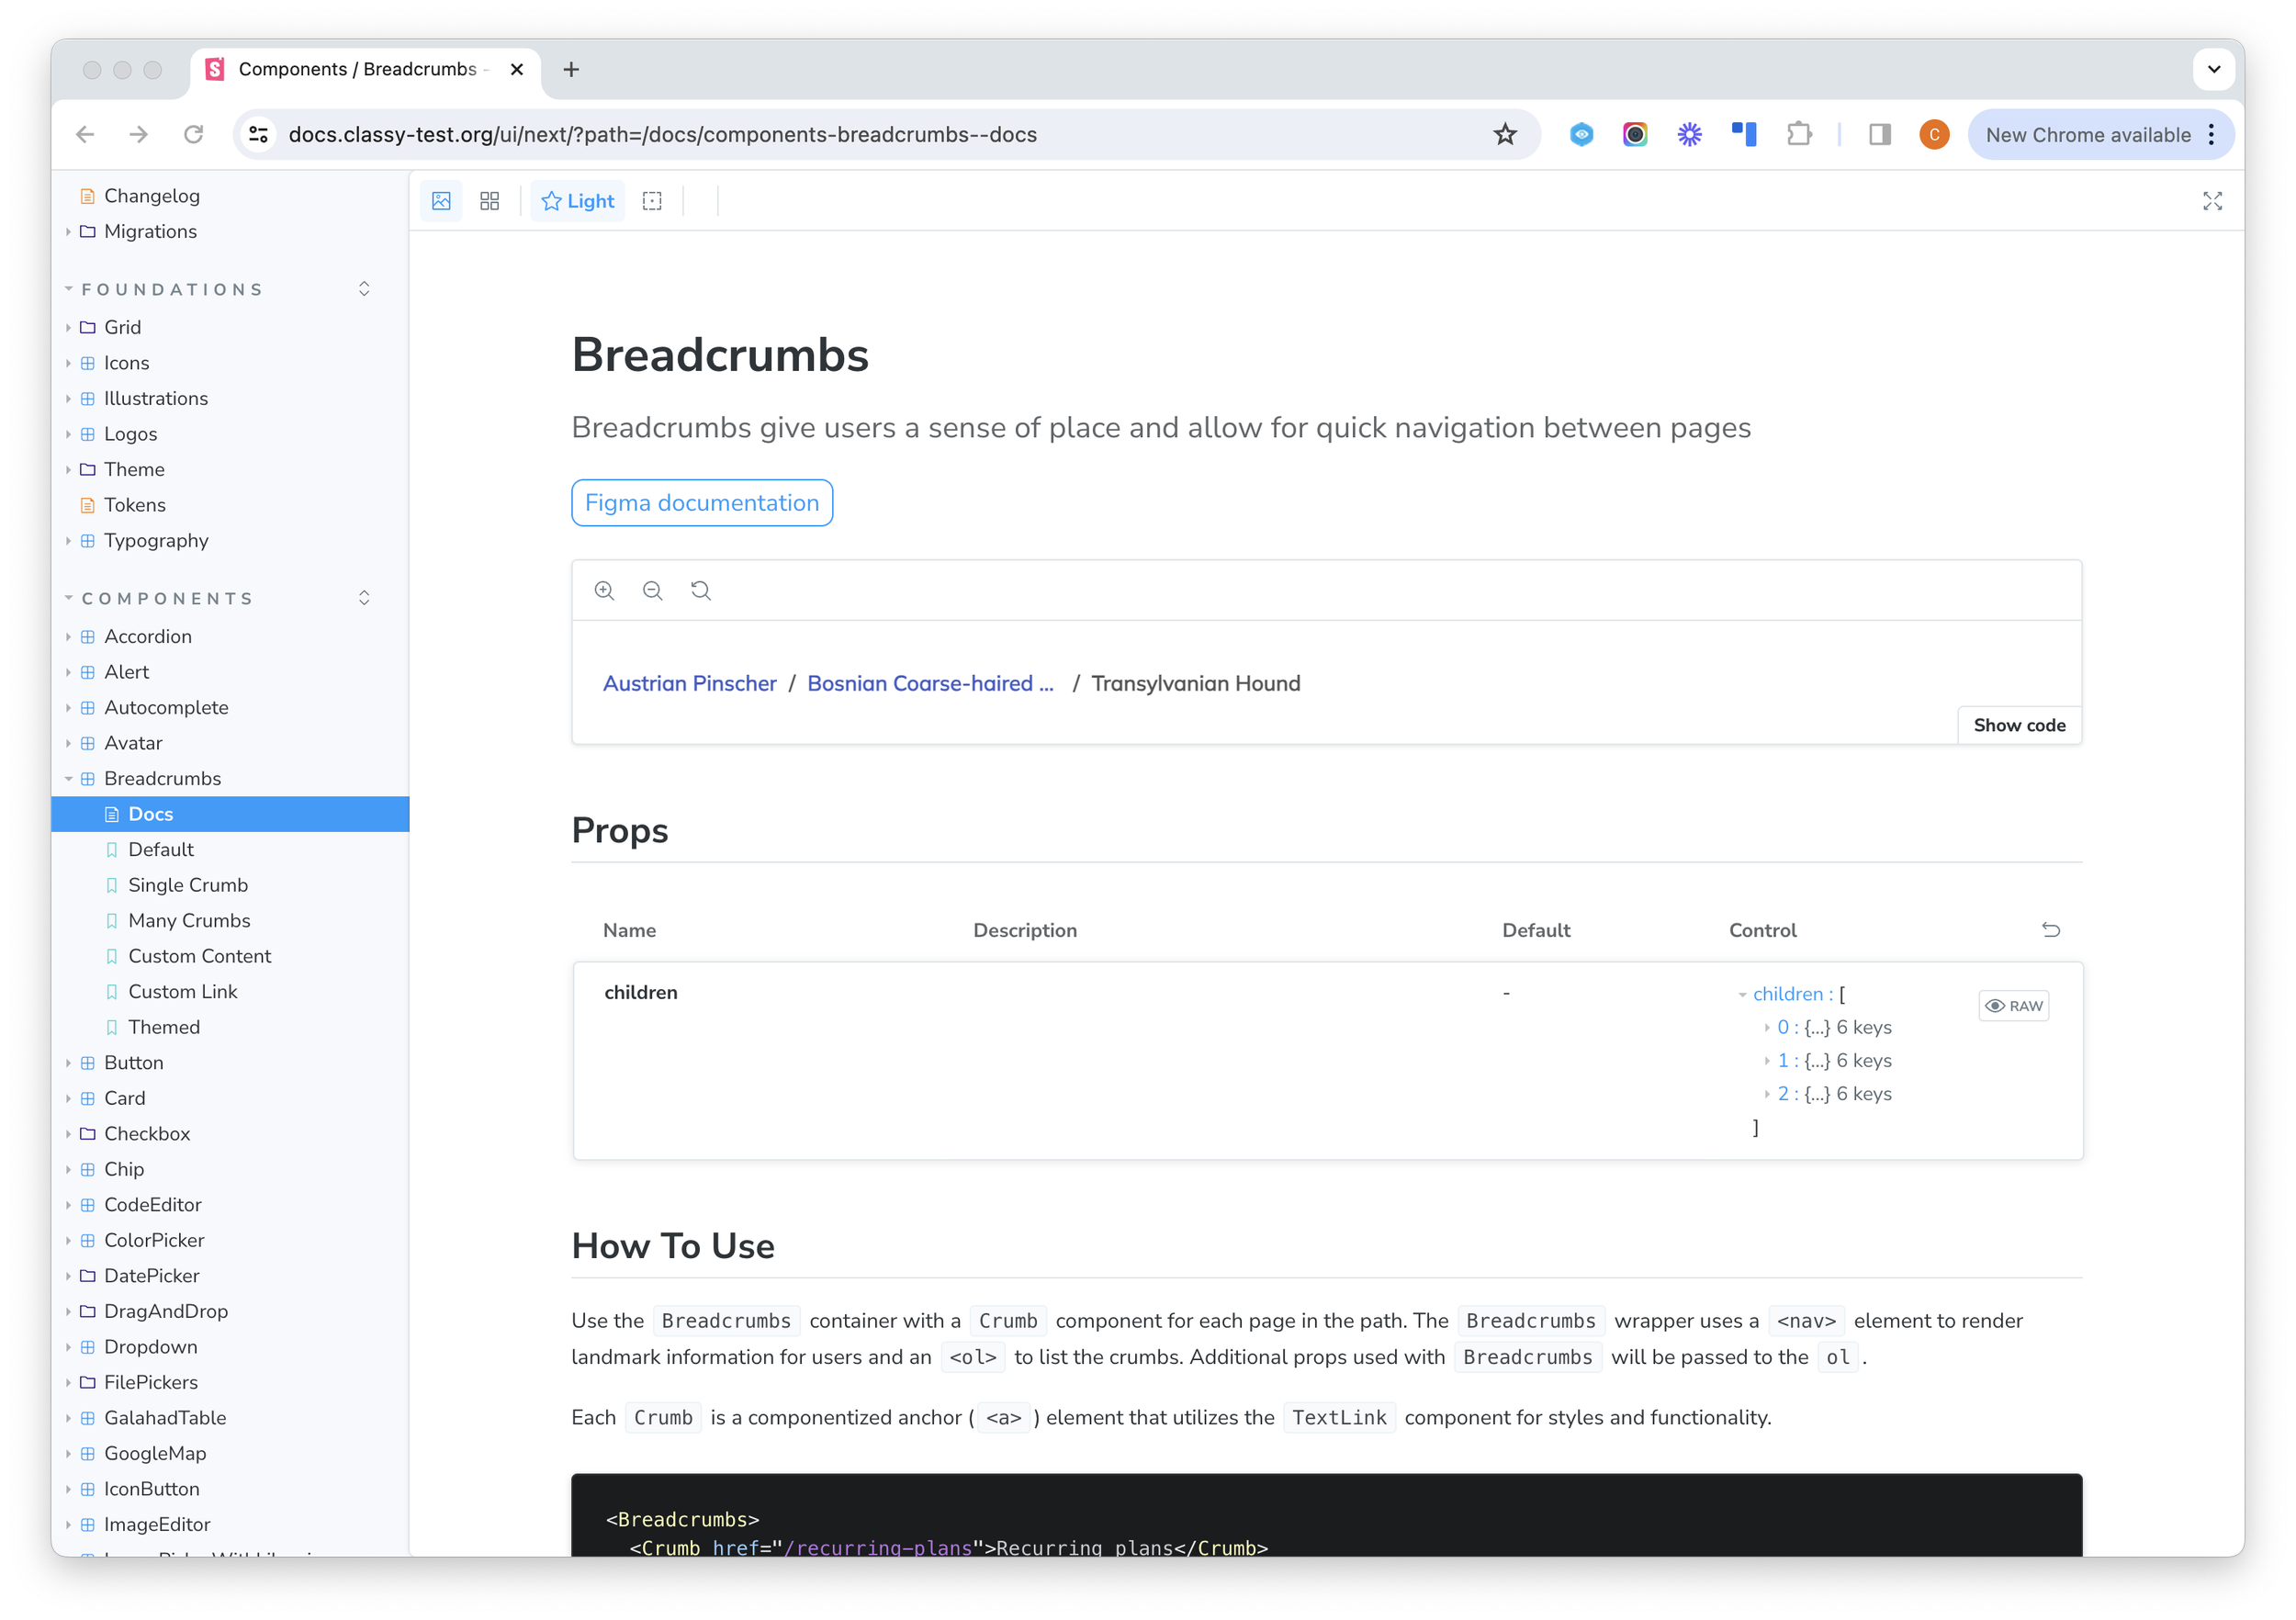The width and height of the screenshot is (2296, 1620).
Task: Click the zoom in icon in preview
Action: click(x=604, y=591)
